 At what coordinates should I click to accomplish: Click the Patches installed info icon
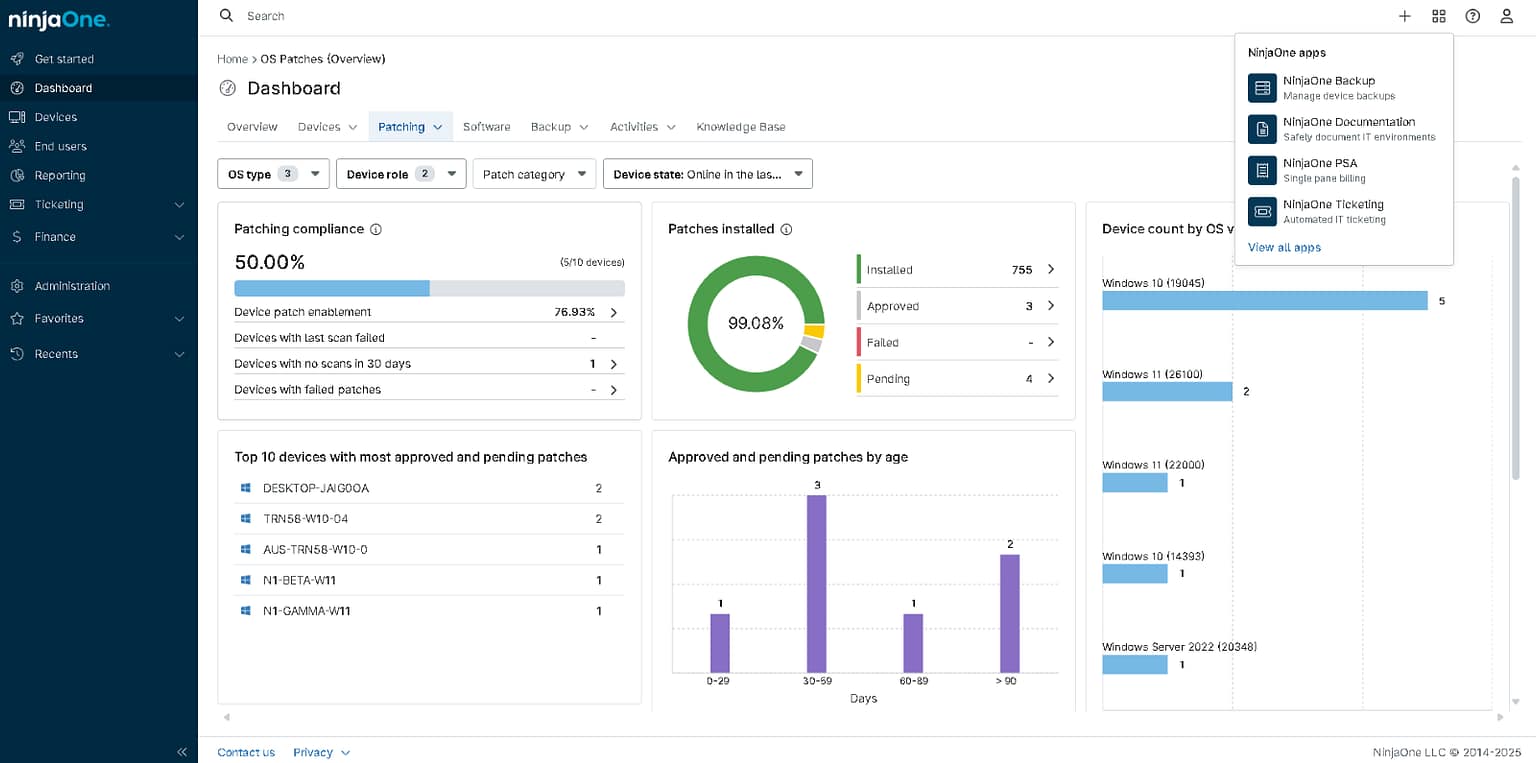[786, 229]
